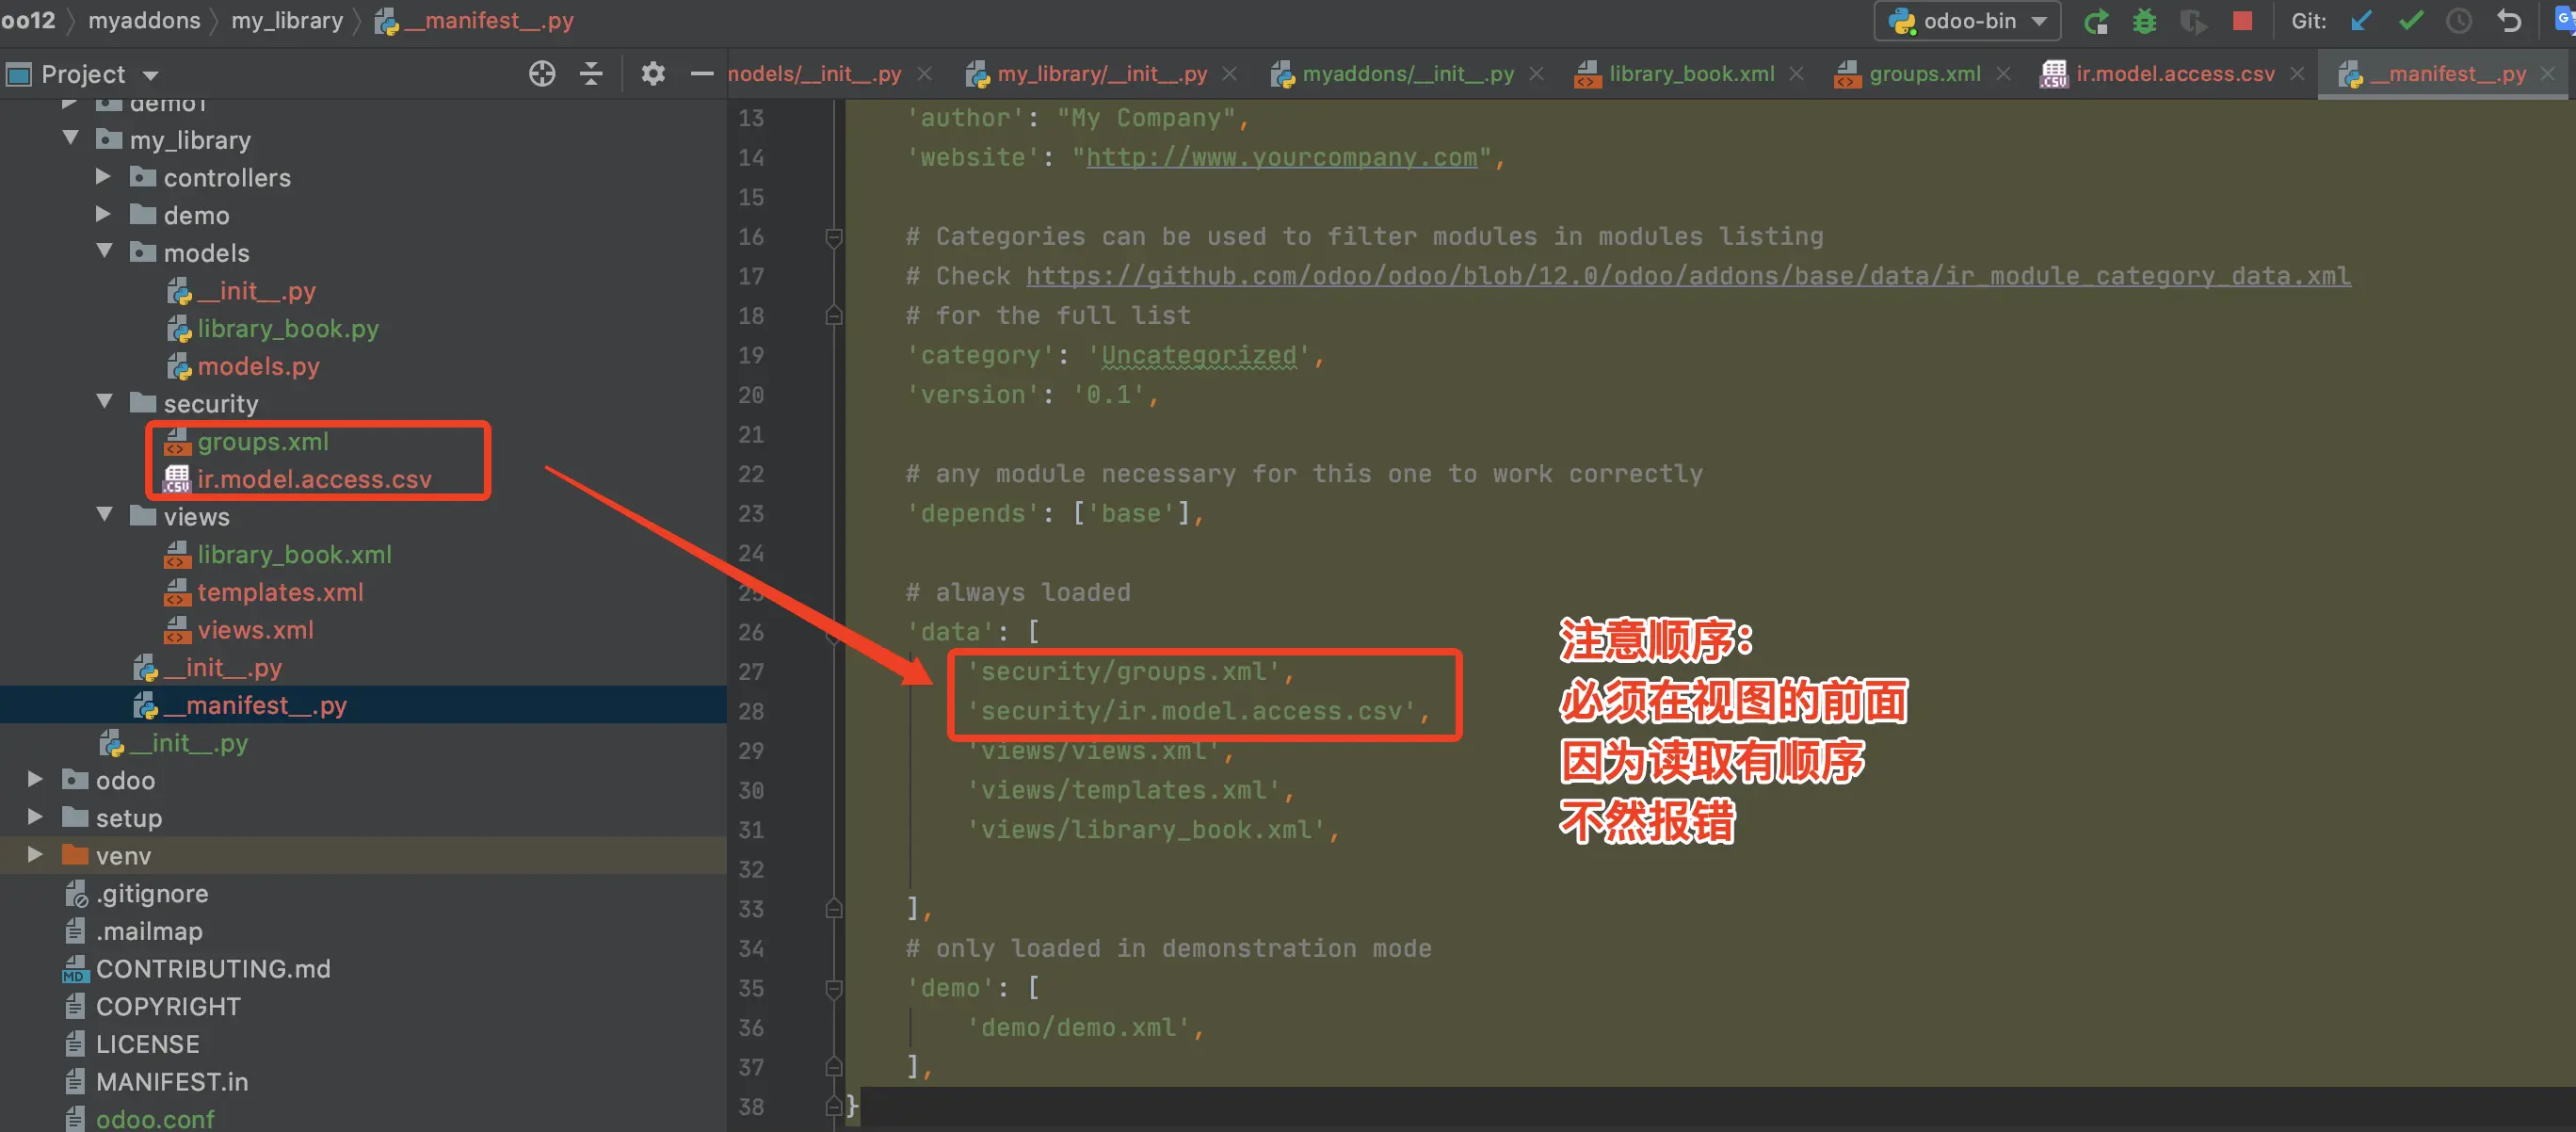
Task: Expand the venv folder
Action: (x=35, y=855)
